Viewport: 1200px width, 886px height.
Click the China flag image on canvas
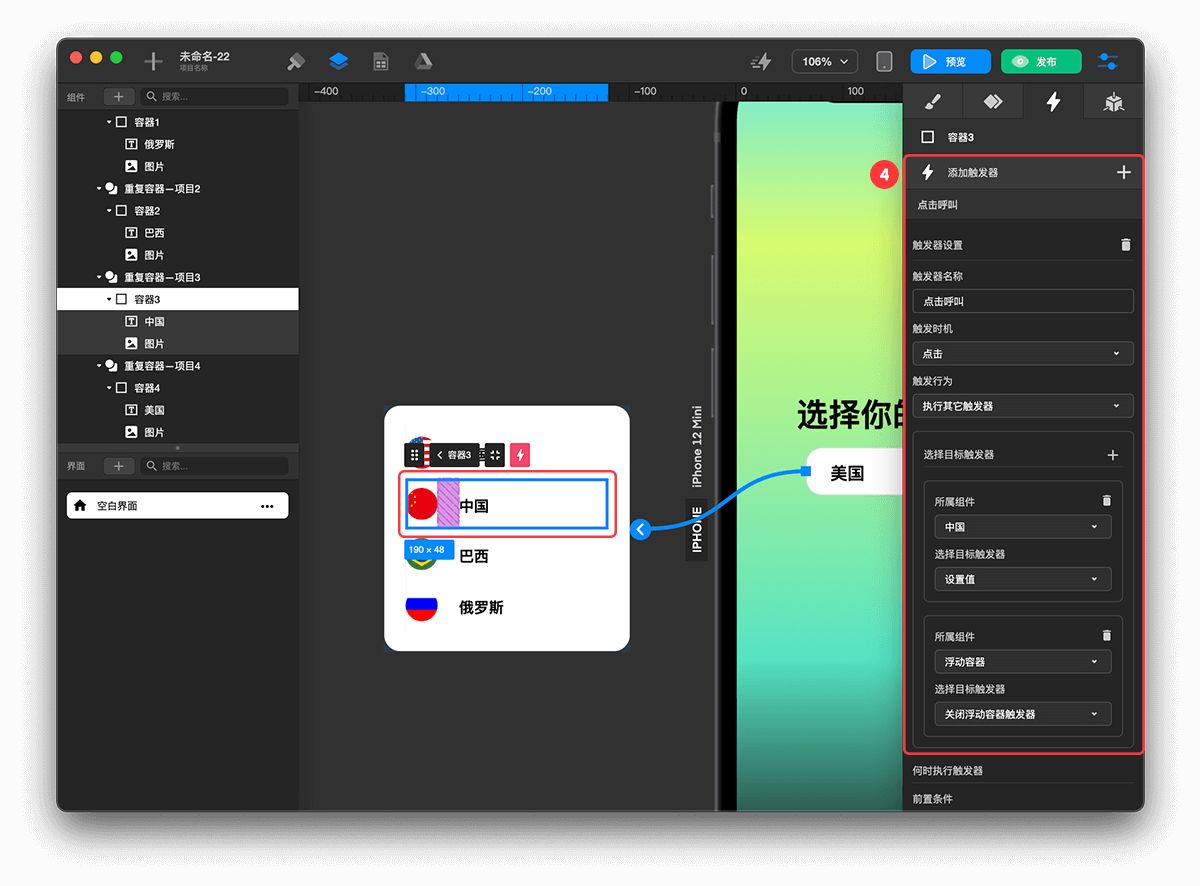[x=421, y=505]
